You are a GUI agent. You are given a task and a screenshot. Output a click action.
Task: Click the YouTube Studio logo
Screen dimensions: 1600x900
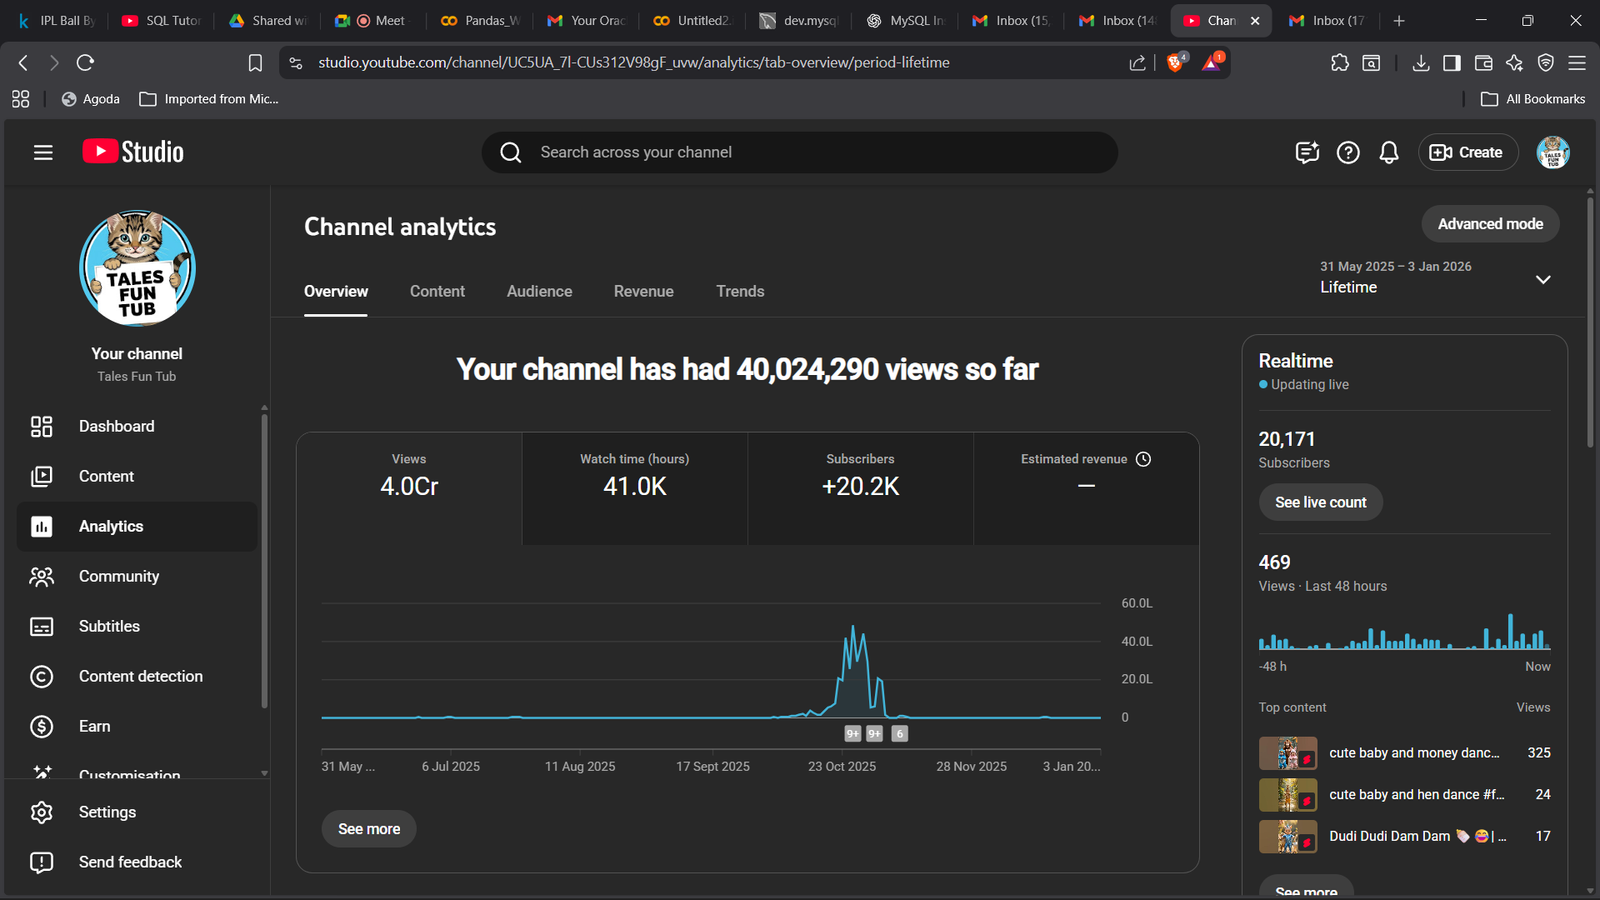[x=133, y=152]
